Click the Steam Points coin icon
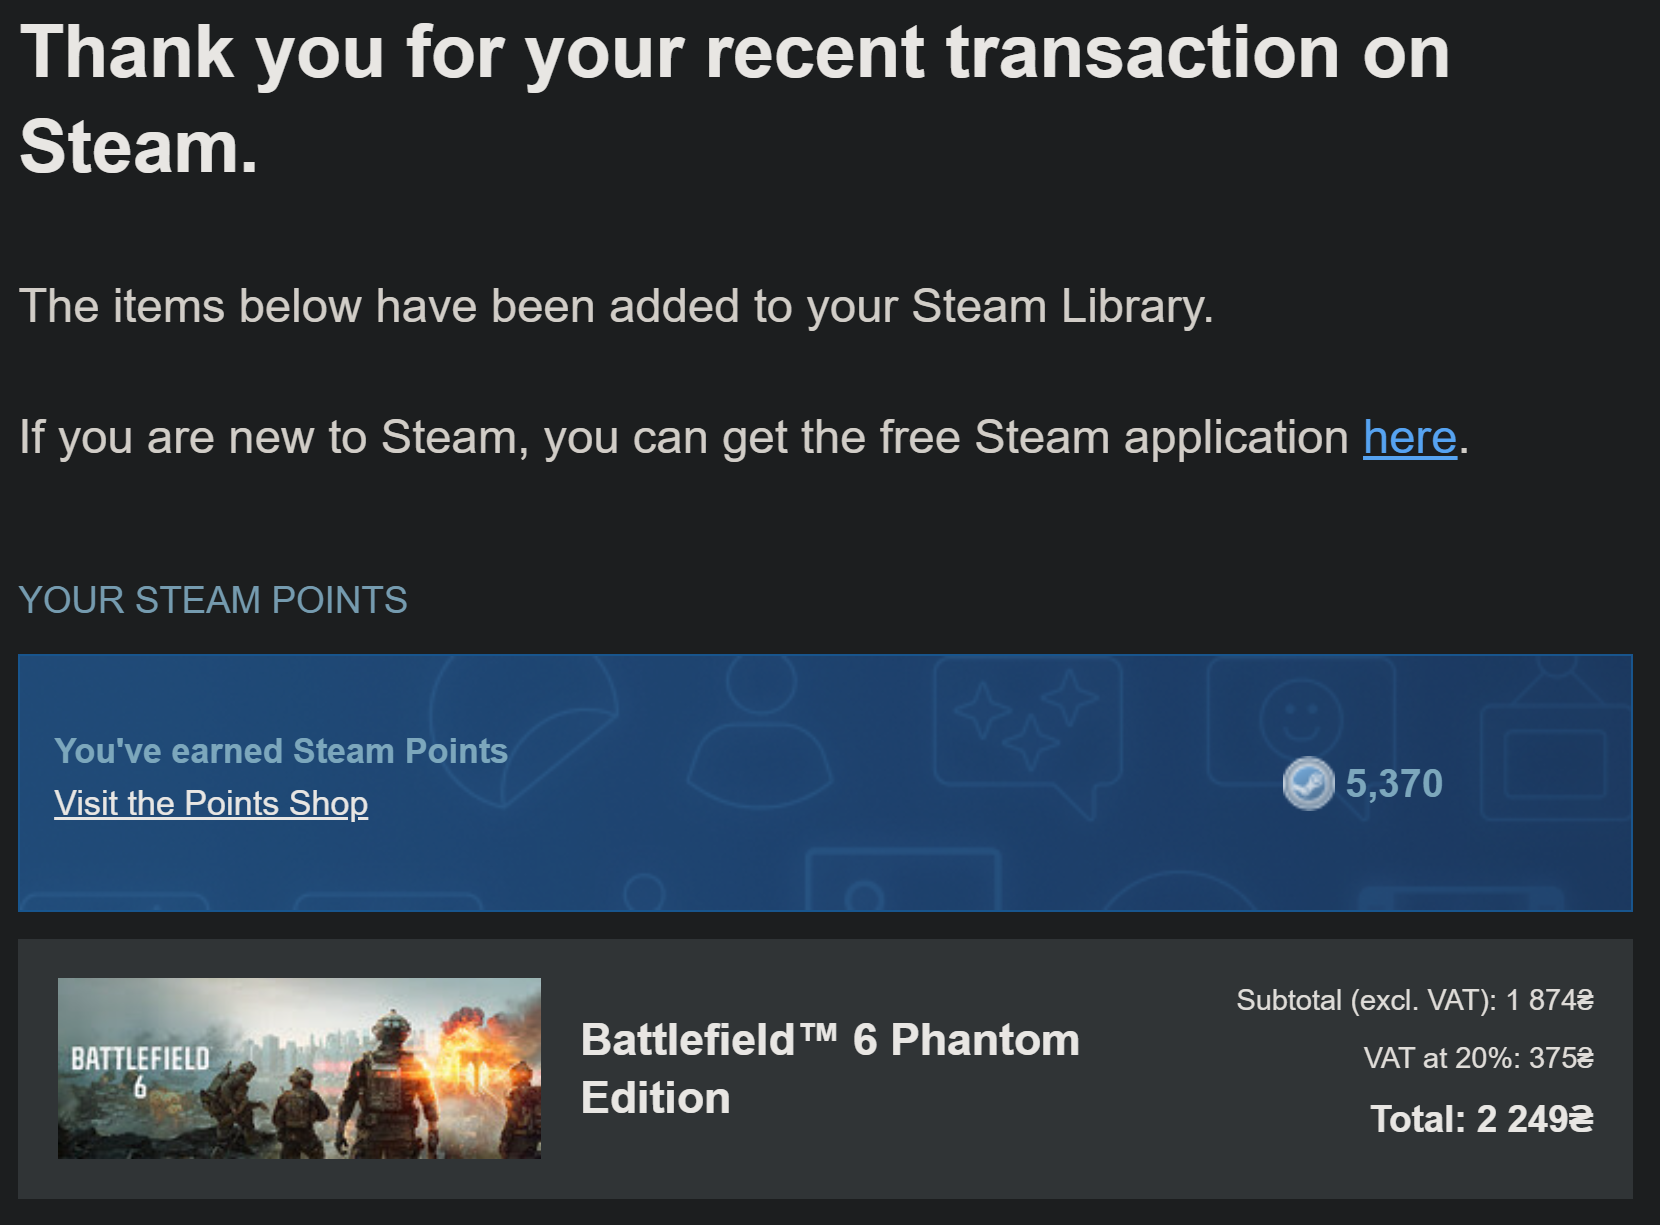Viewport: 1660px width, 1225px height. pyautogui.click(x=1308, y=784)
